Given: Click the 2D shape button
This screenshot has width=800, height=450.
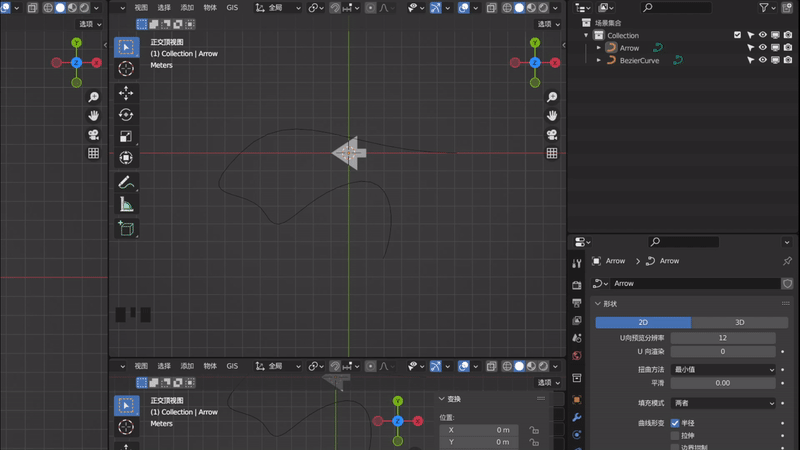Looking at the screenshot, I should click(643, 322).
